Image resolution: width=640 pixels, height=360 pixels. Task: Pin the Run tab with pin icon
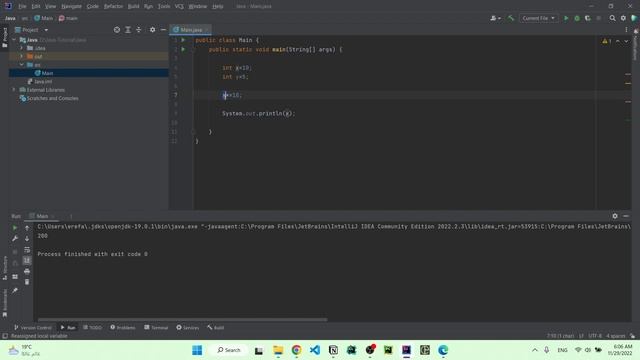[x=15, y=291]
